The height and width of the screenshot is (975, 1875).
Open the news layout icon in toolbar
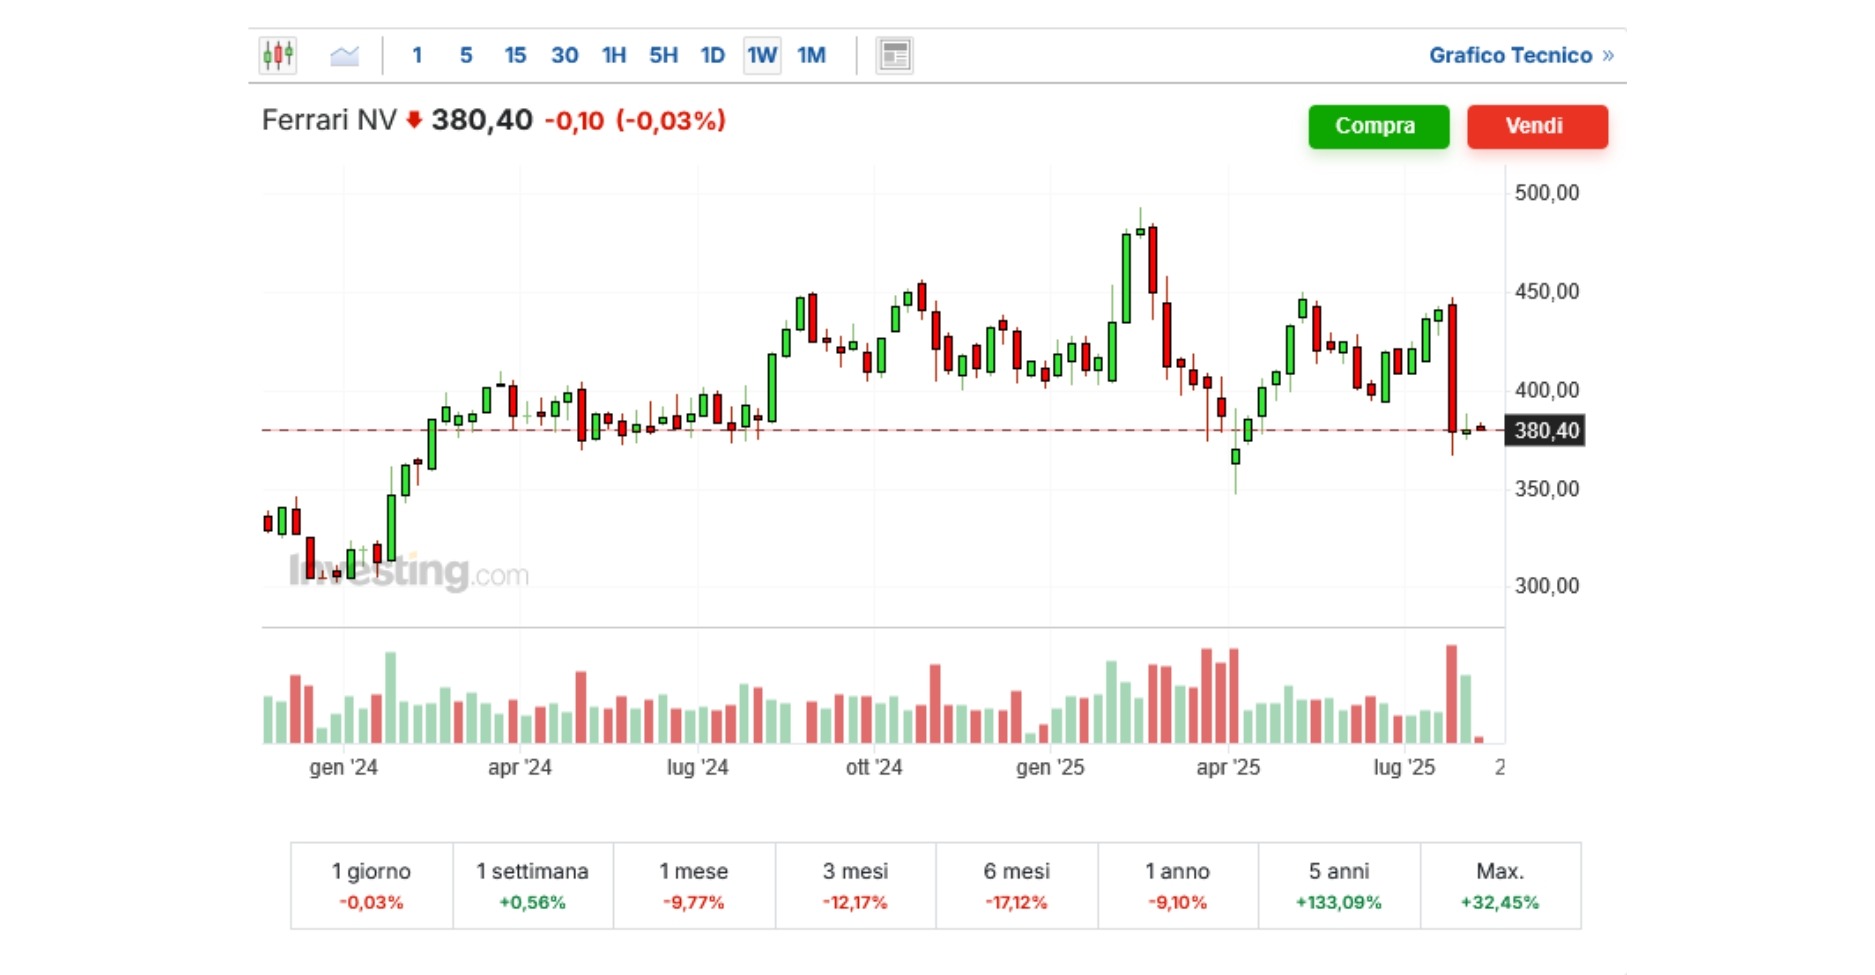[x=894, y=55]
